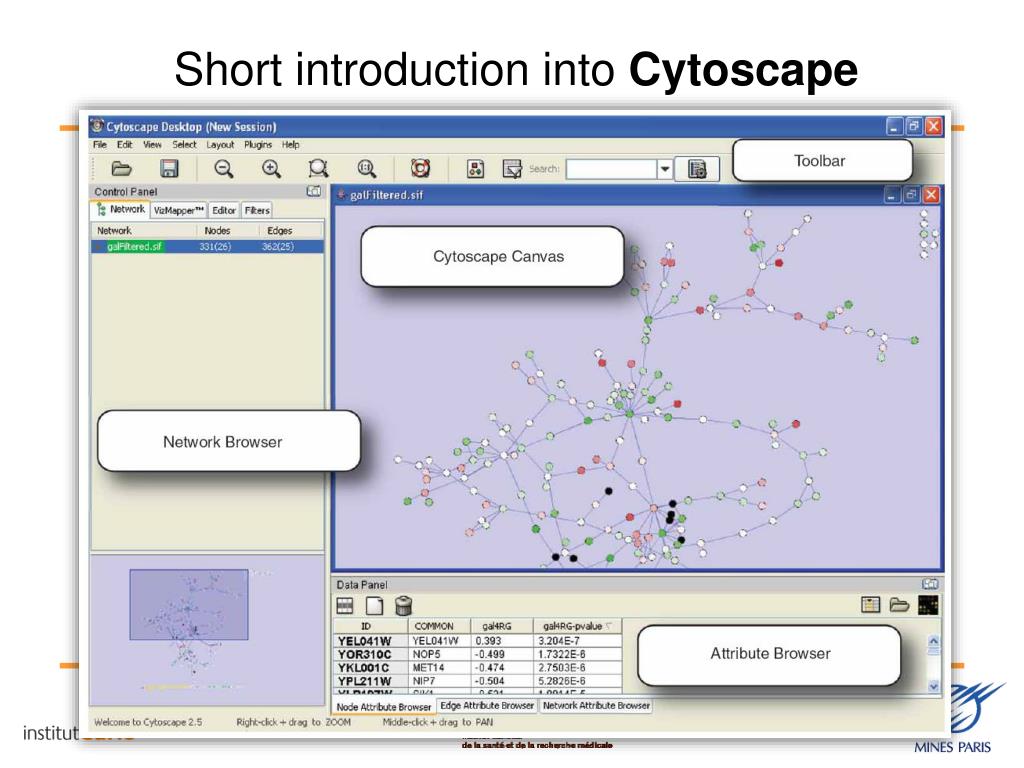
Task: Click the network overview thumbnail rectangle
Action: point(189,605)
